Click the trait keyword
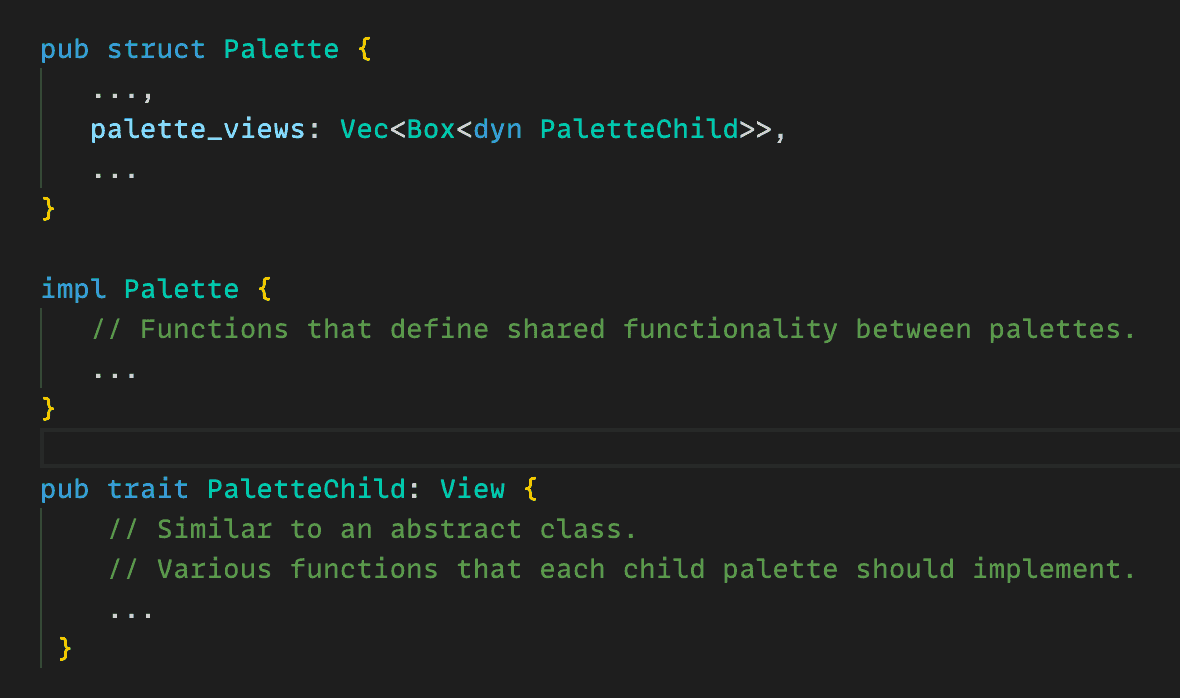Image resolution: width=1180 pixels, height=698 pixels. pos(148,489)
